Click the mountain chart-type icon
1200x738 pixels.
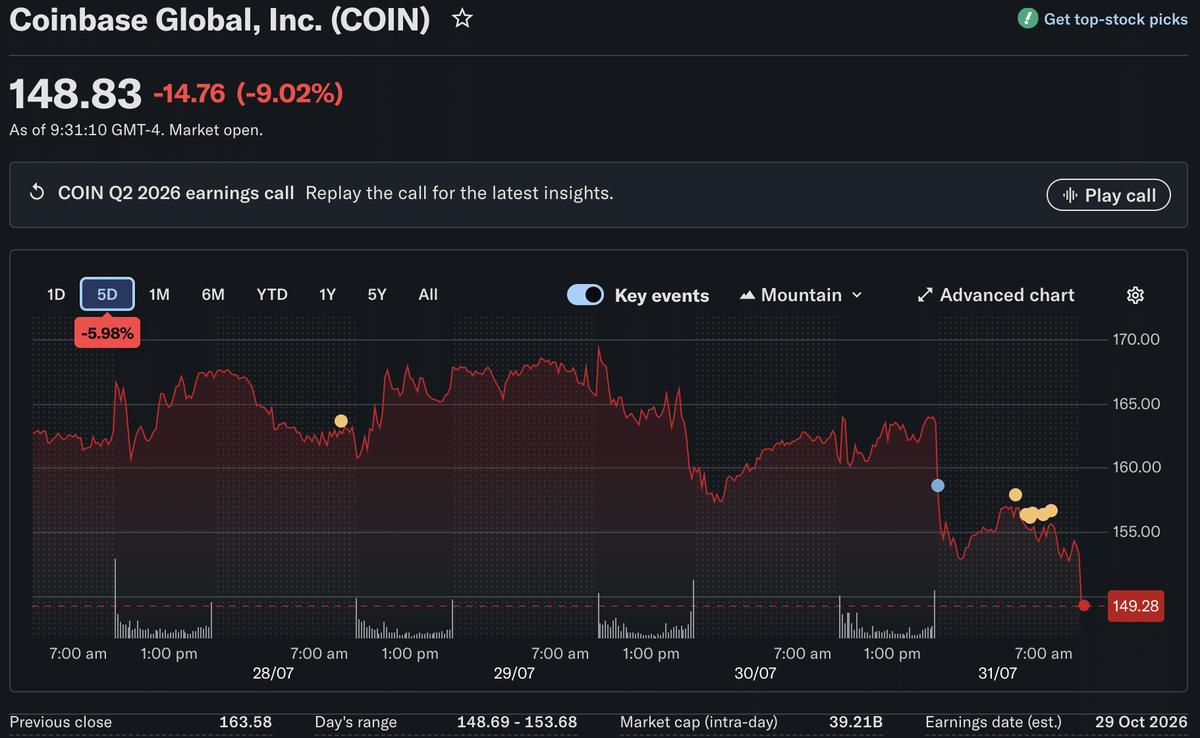tap(747, 295)
